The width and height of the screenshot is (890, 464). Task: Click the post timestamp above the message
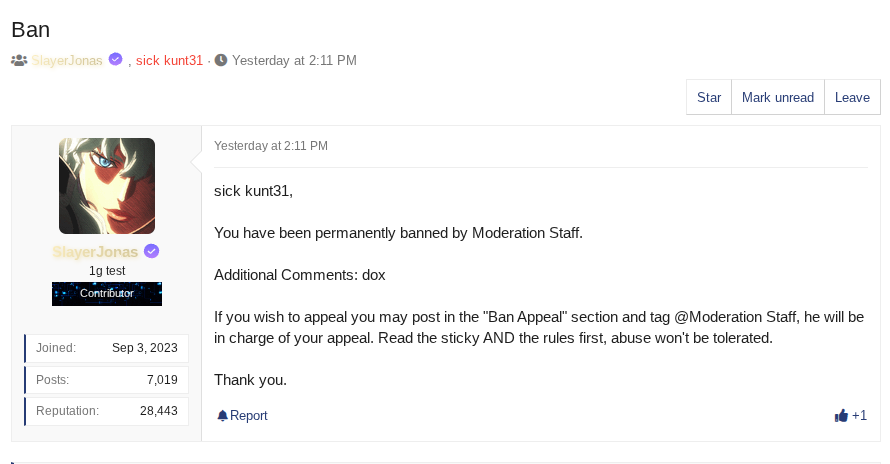[271, 146]
